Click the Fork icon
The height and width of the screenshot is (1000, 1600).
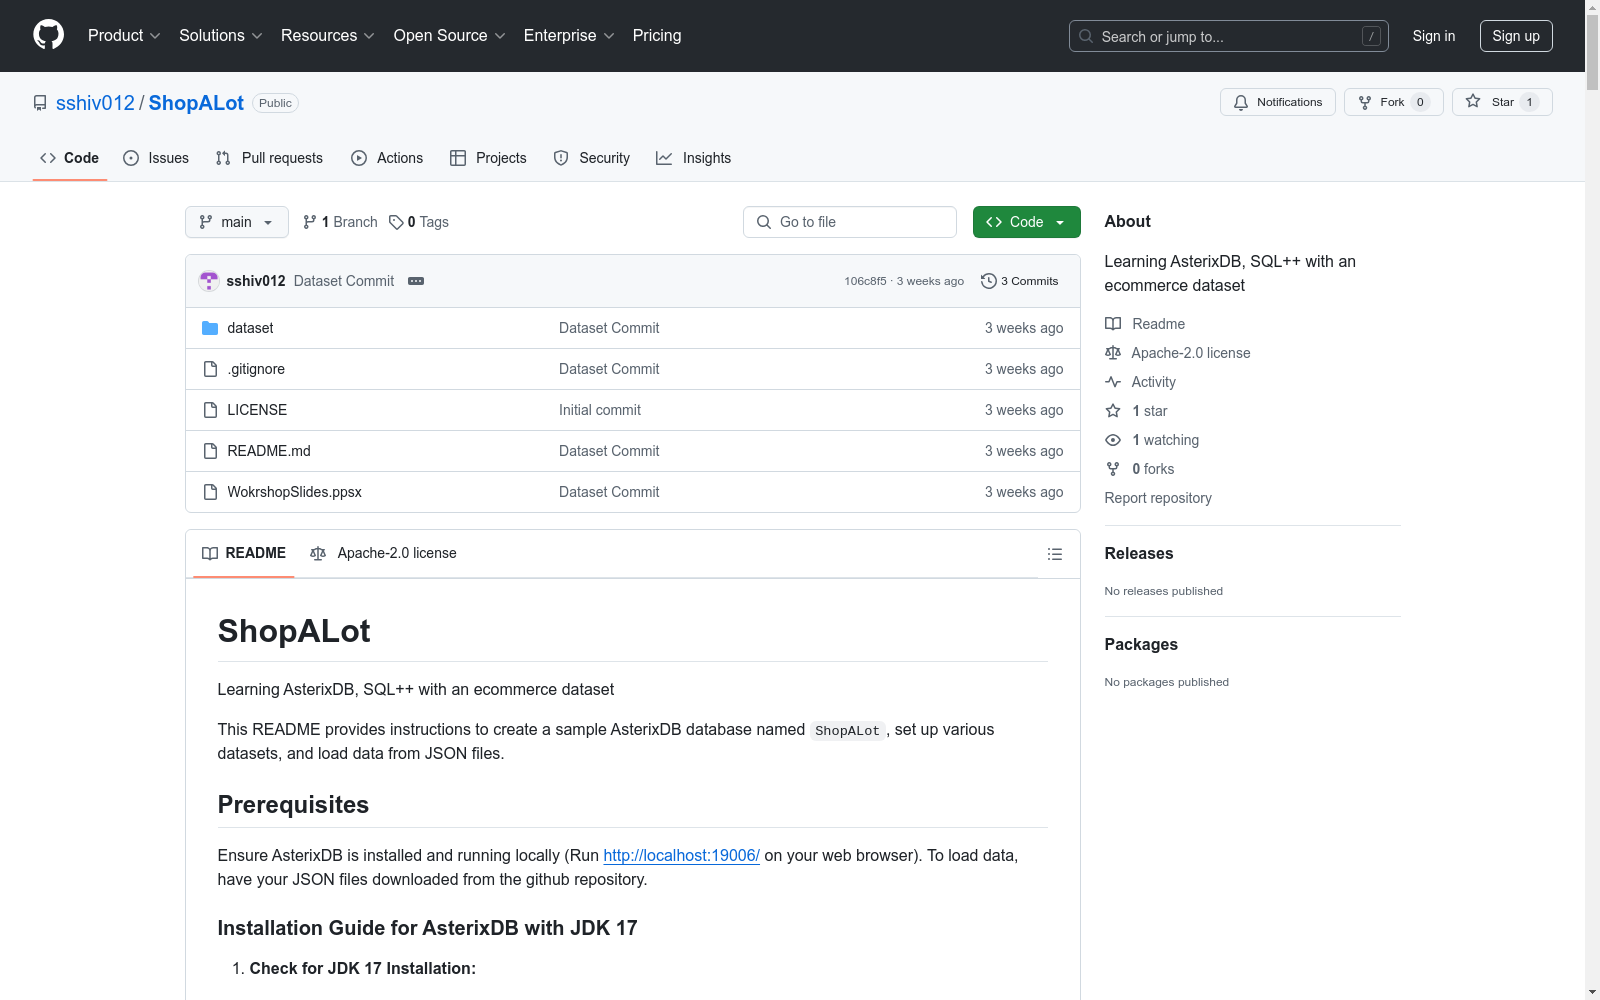click(x=1365, y=102)
